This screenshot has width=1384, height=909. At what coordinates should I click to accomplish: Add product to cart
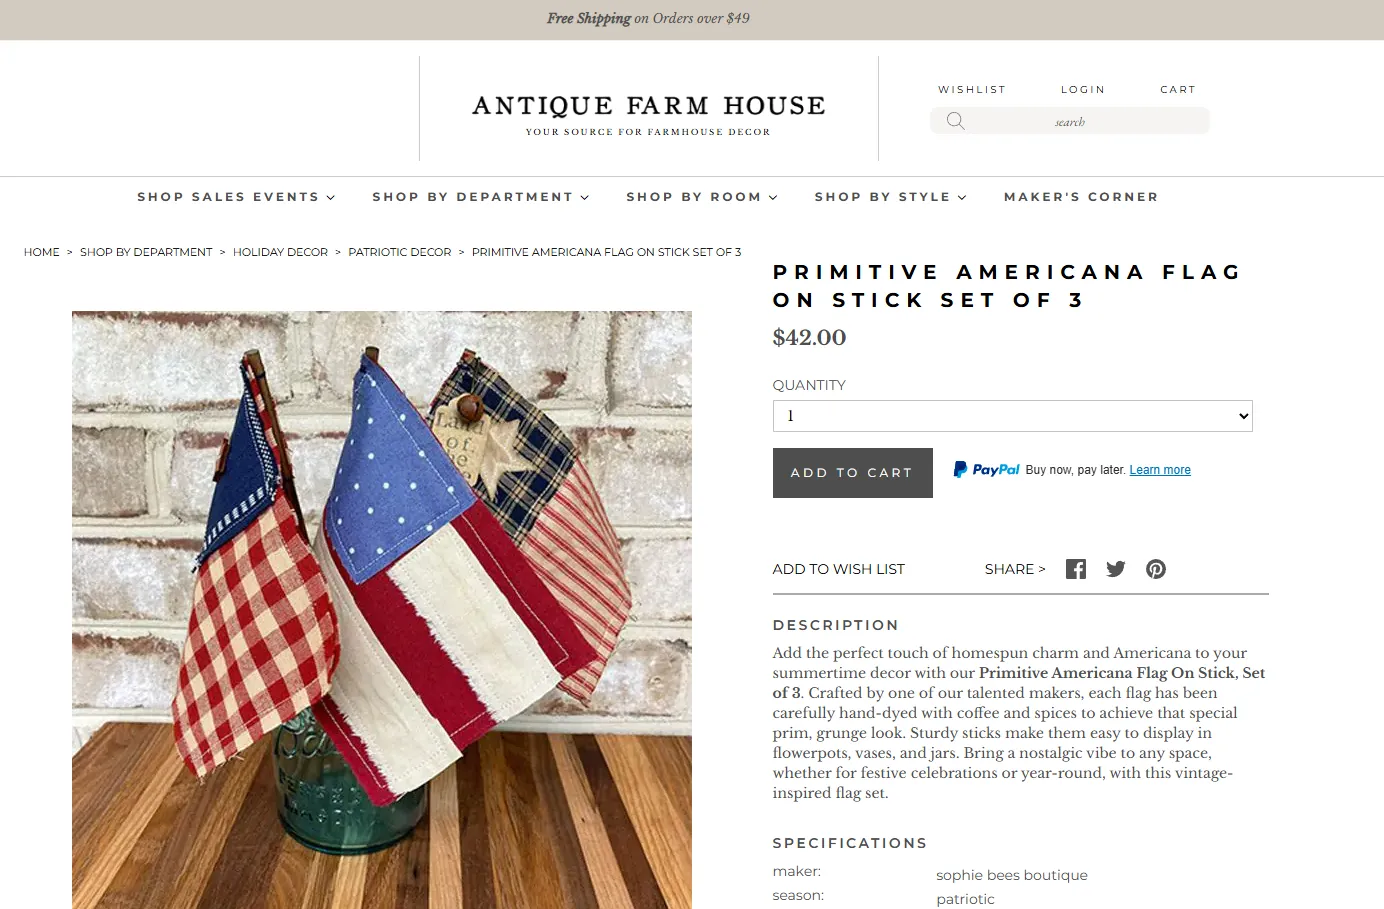(x=853, y=473)
